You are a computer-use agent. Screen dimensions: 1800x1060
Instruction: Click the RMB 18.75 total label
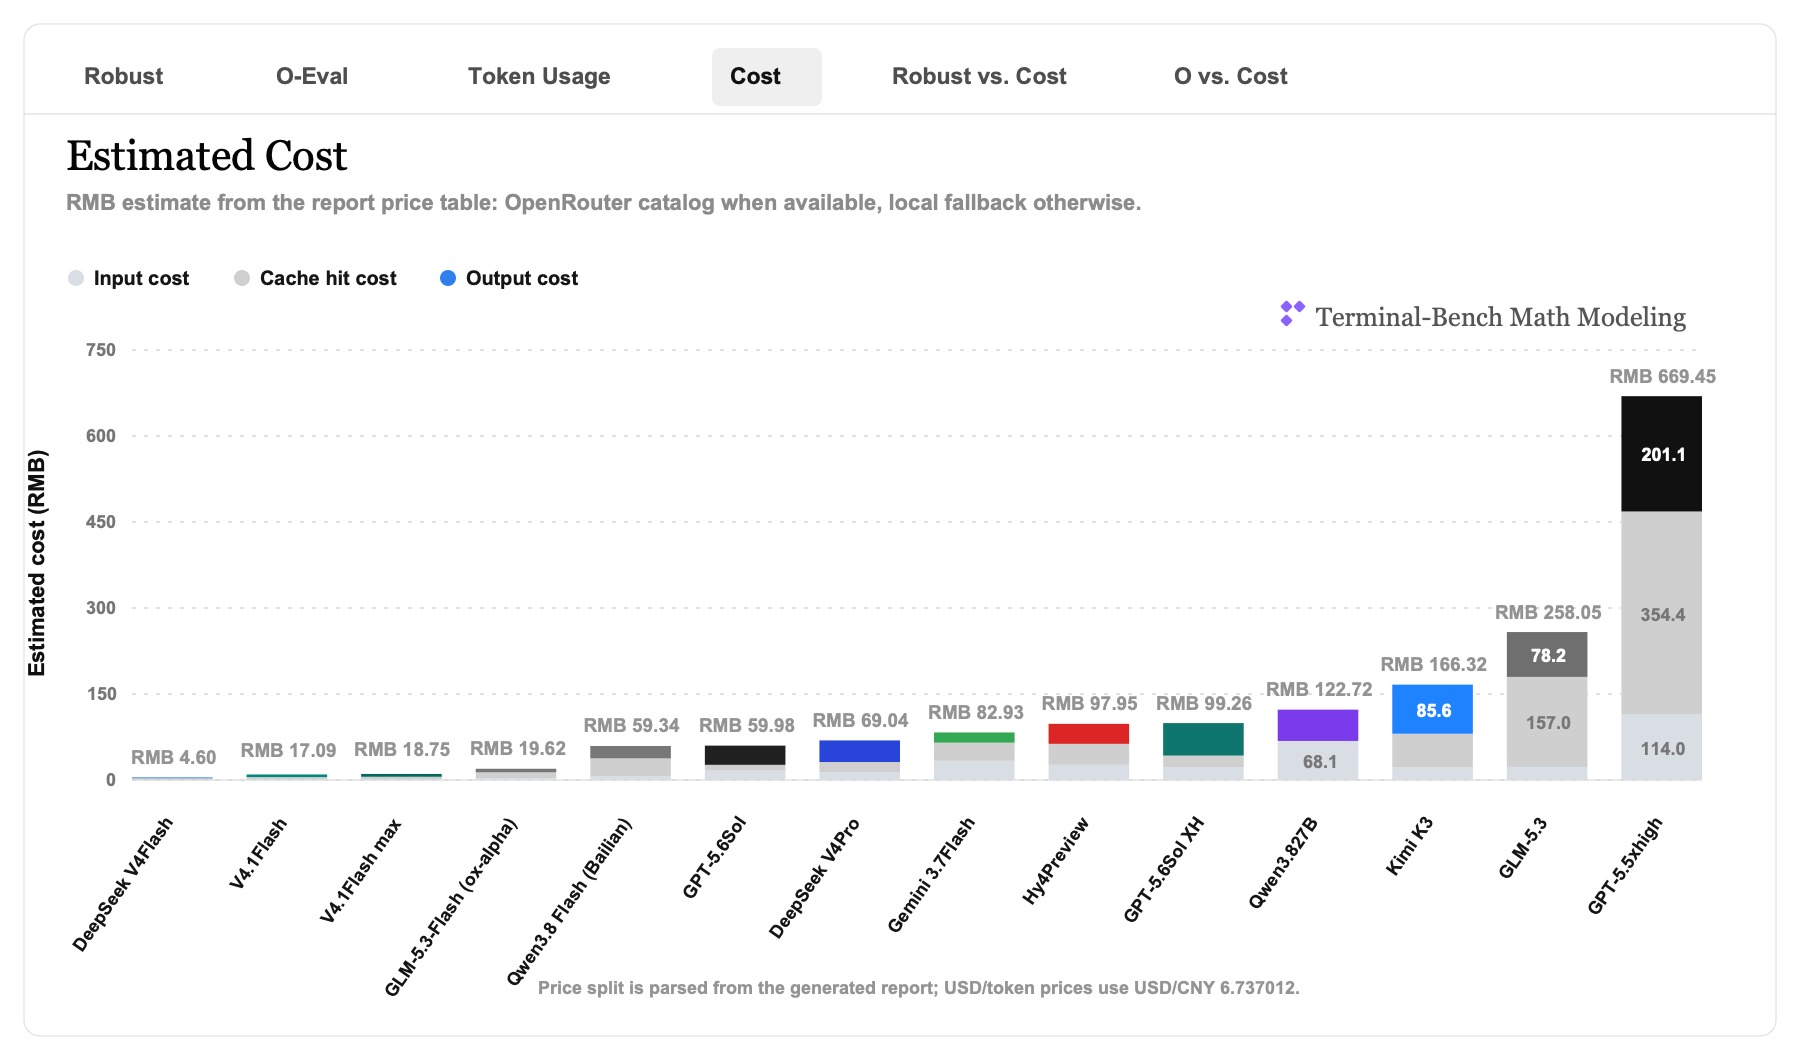pos(402,750)
